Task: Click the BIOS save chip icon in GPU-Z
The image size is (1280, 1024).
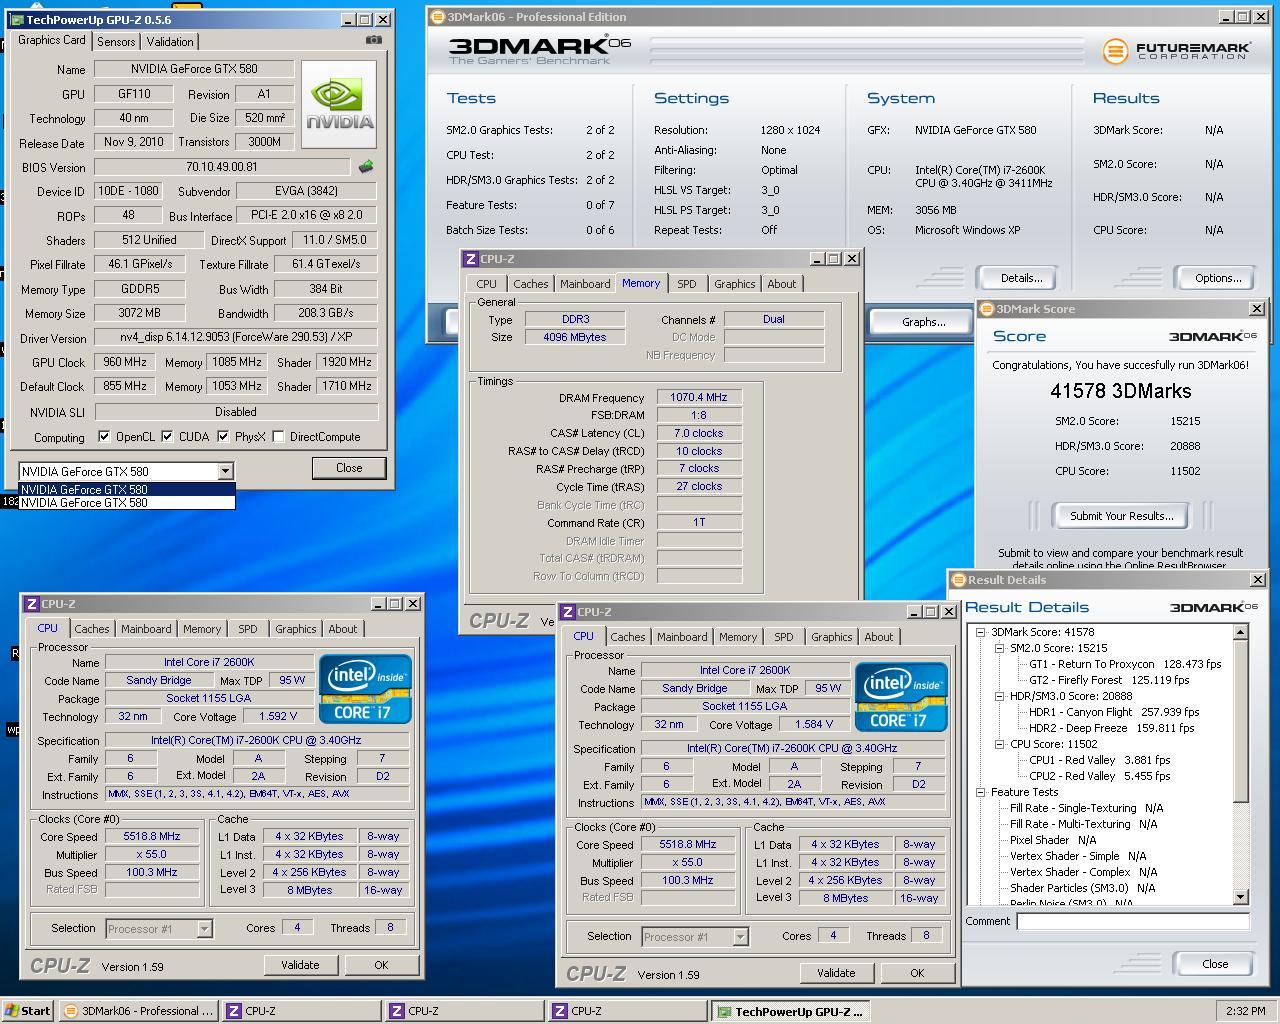Action: 366,167
